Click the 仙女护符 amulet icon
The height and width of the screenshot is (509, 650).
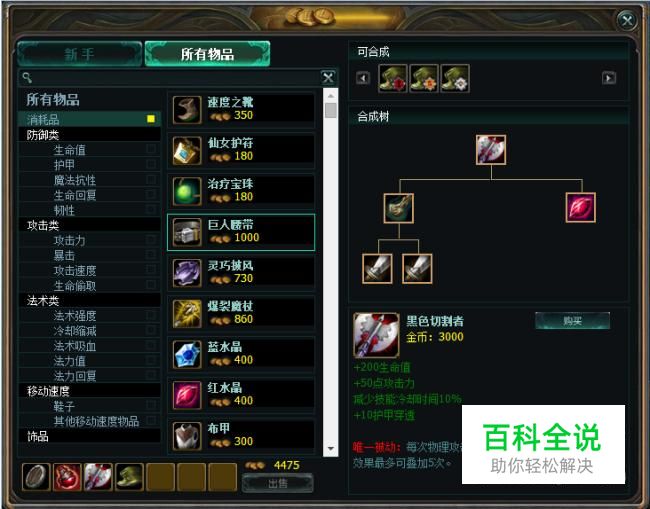(x=187, y=150)
